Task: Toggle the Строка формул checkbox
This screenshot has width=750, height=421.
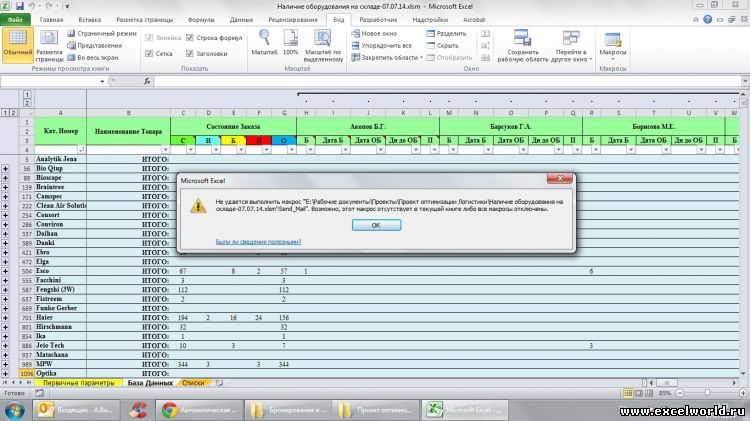Action: point(188,37)
